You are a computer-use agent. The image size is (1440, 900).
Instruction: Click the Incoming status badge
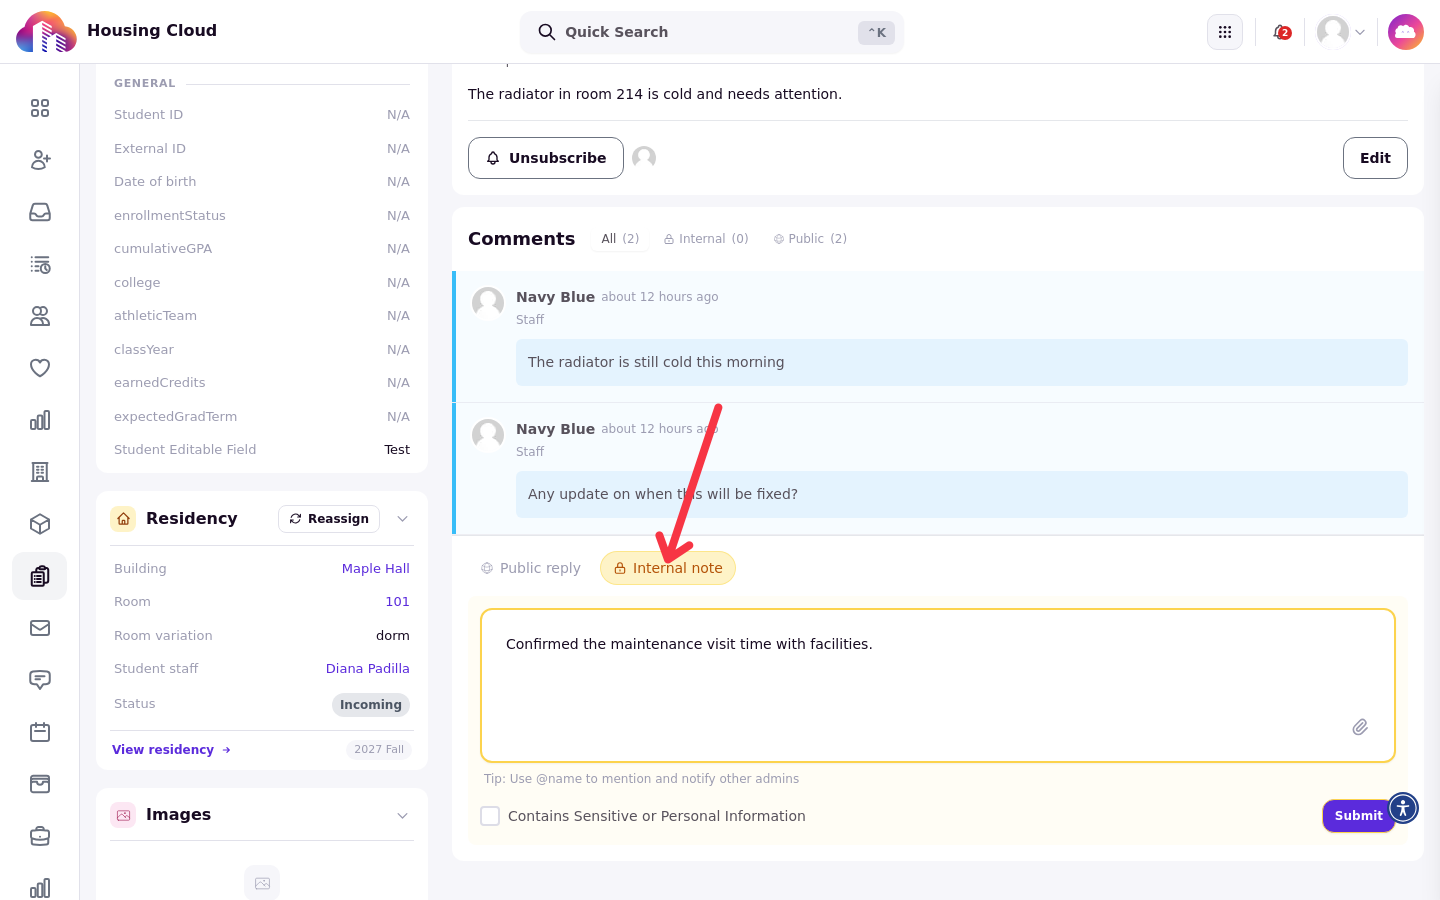pyautogui.click(x=371, y=705)
